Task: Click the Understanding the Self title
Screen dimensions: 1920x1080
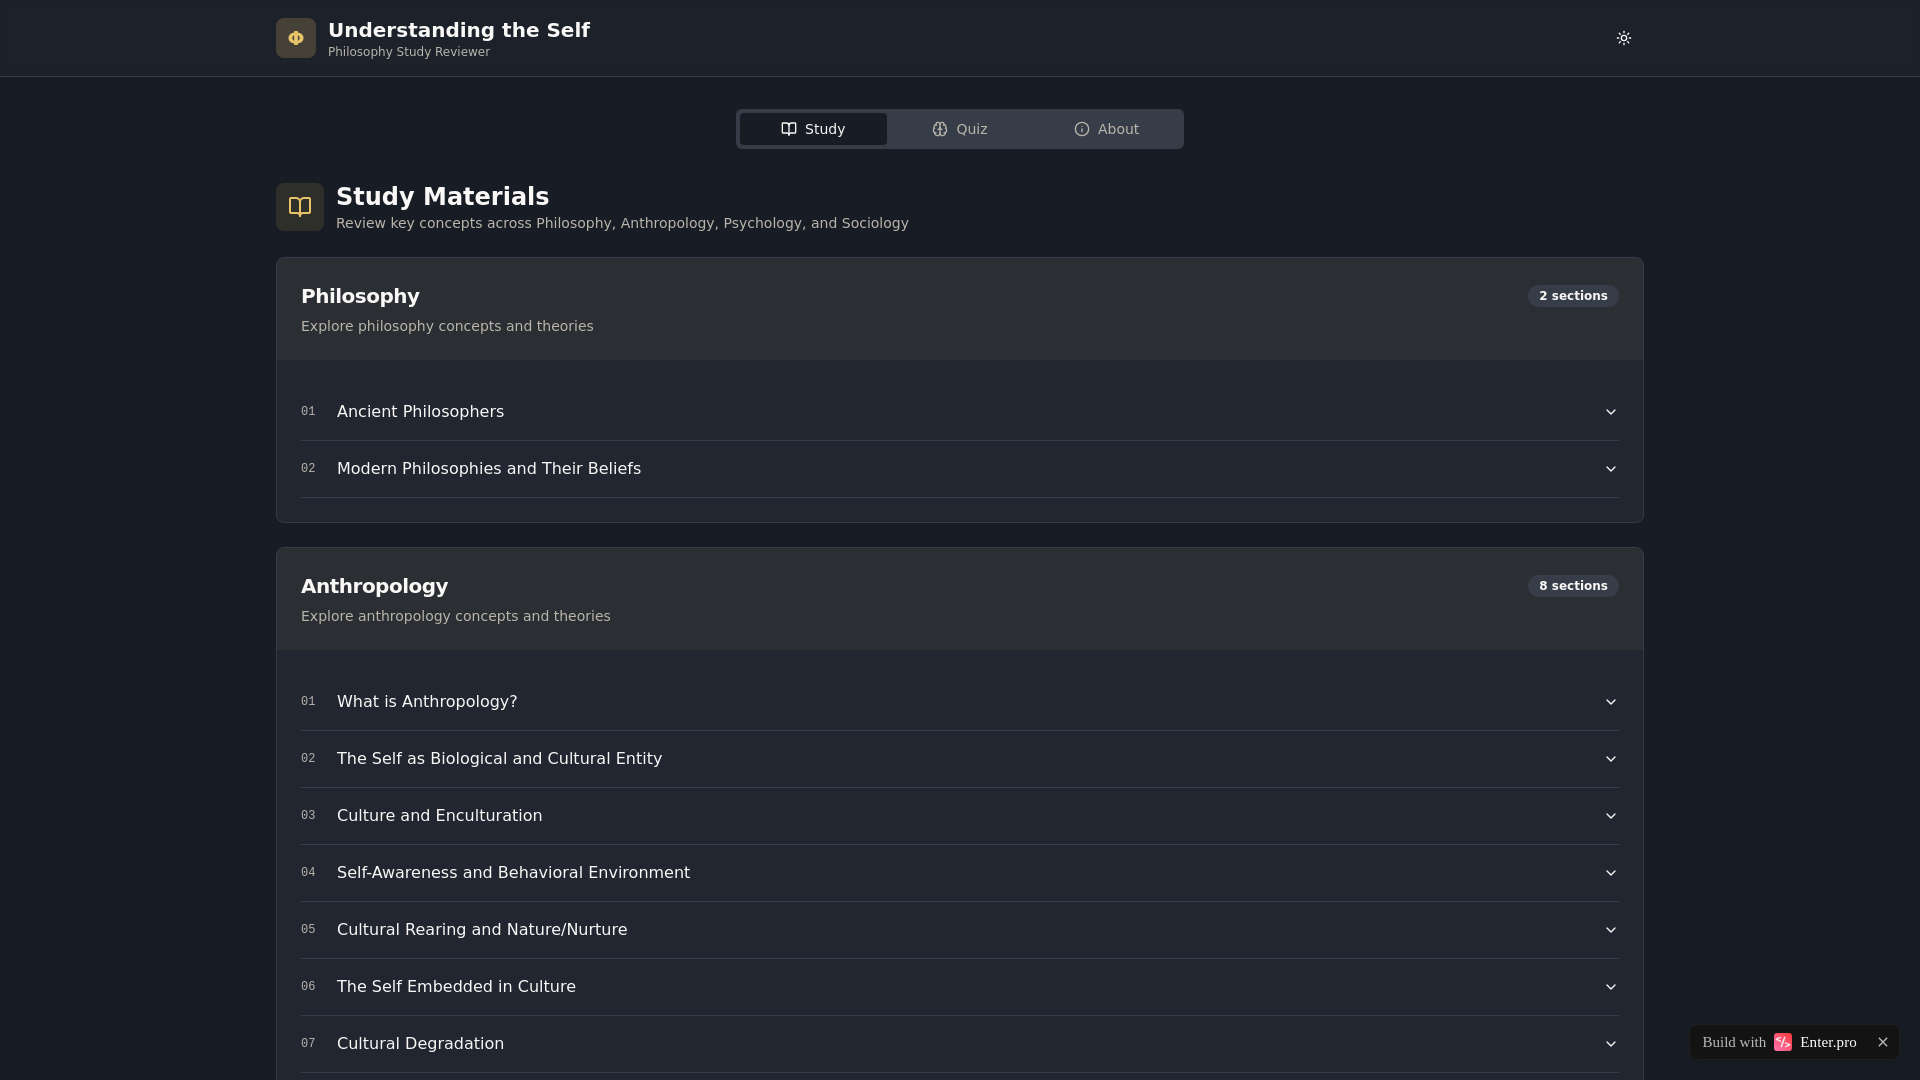Action: [458, 30]
